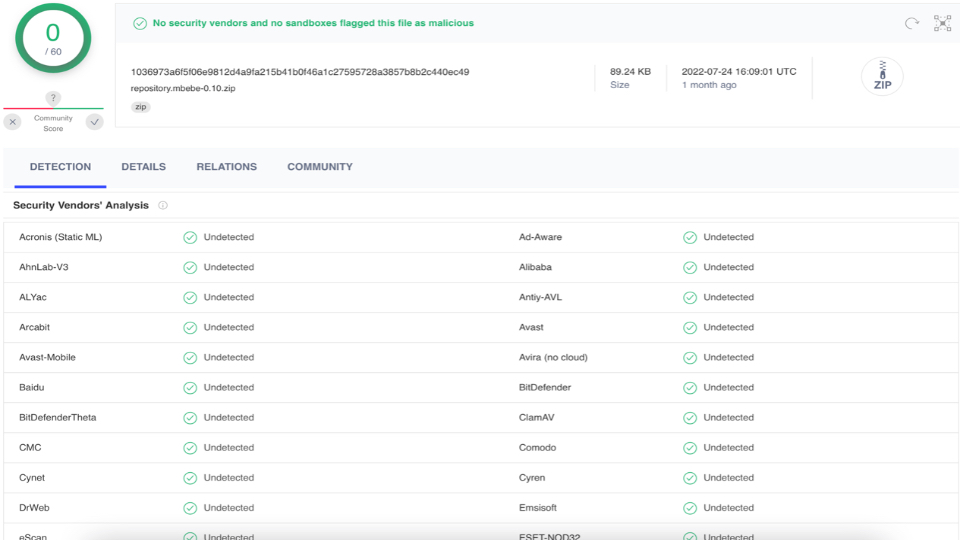Viewport: 960px width, 540px height.
Task: Click the reanalyze refresh icon
Action: point(912,23)
